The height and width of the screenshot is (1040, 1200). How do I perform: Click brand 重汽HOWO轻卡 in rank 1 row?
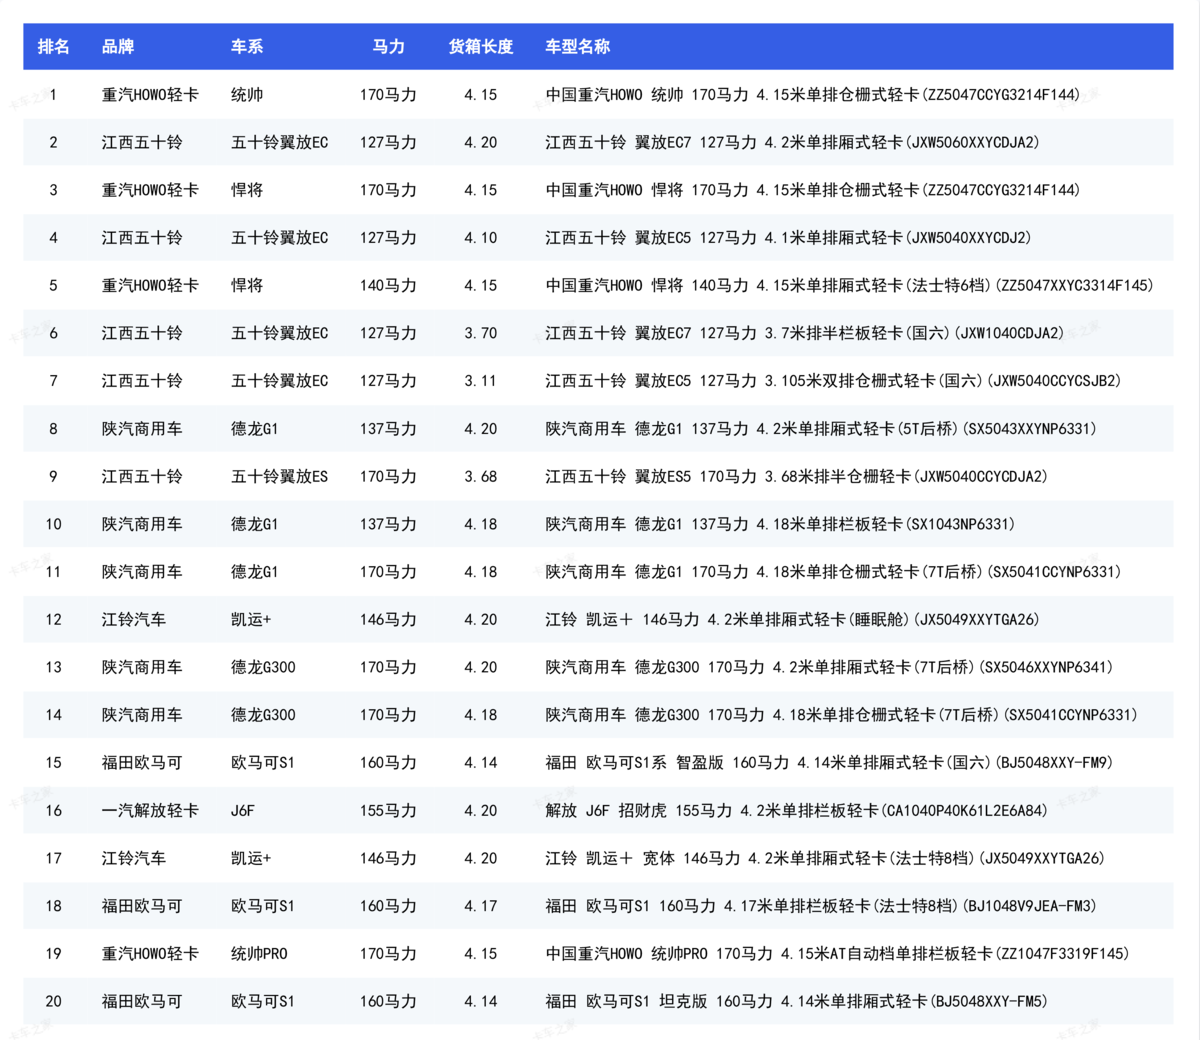(150, 95)
